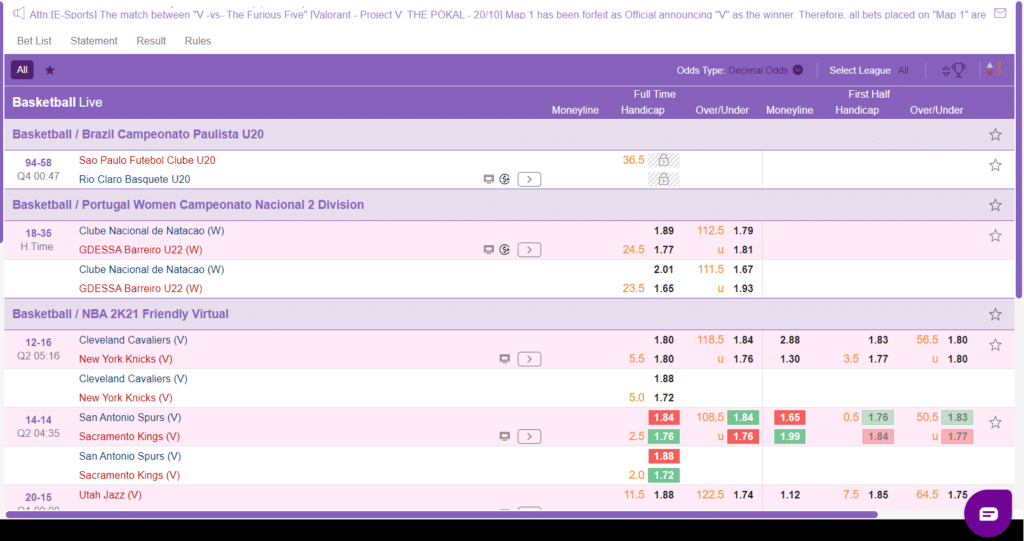Open the Select League filter
The width and height of the screenshot is (1024, 541).
click(868, 70)
